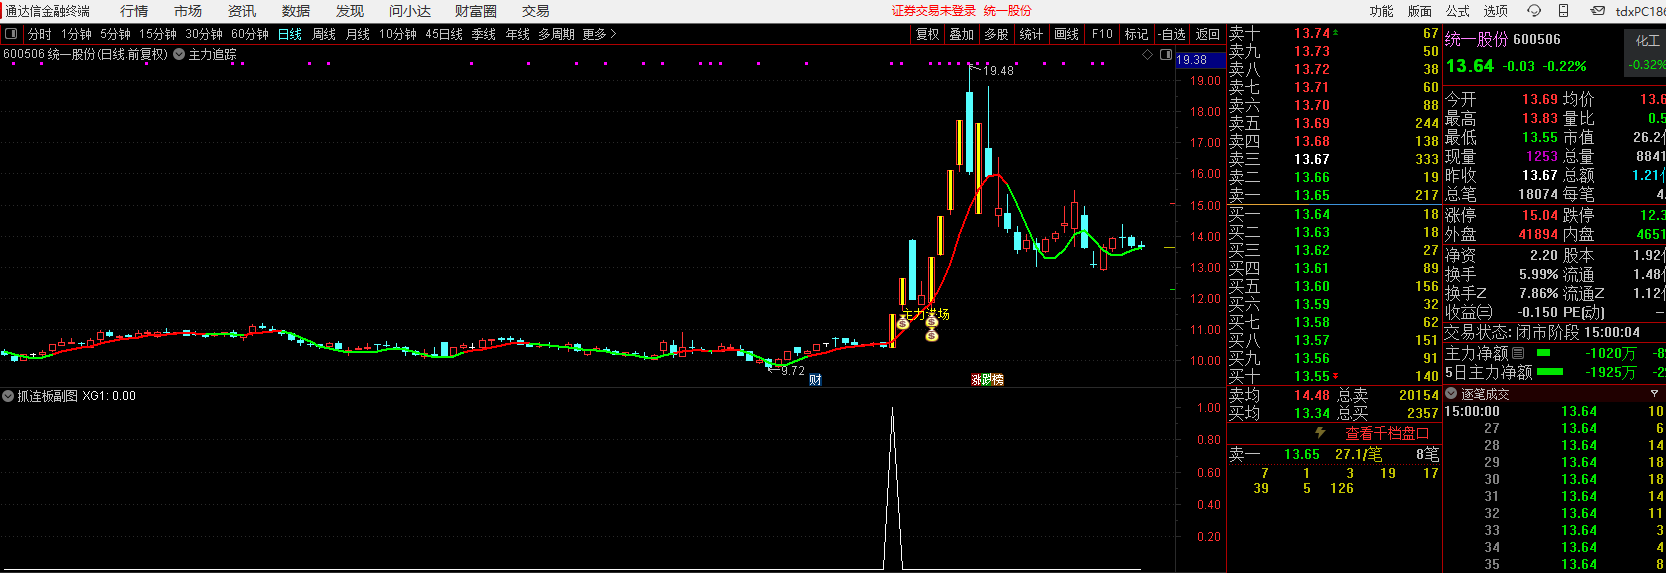Click -自选 to remove from watchlist
The image size is (1666, 573).
pyautogui.click(x=1172, y=34)
